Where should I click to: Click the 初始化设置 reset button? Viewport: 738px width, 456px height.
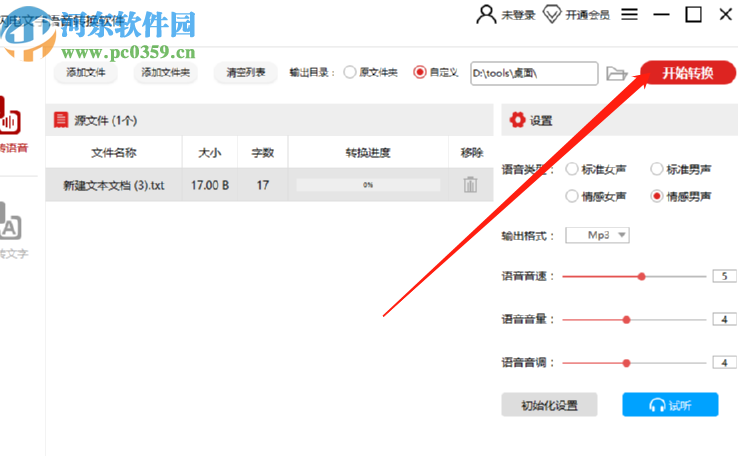549,405
